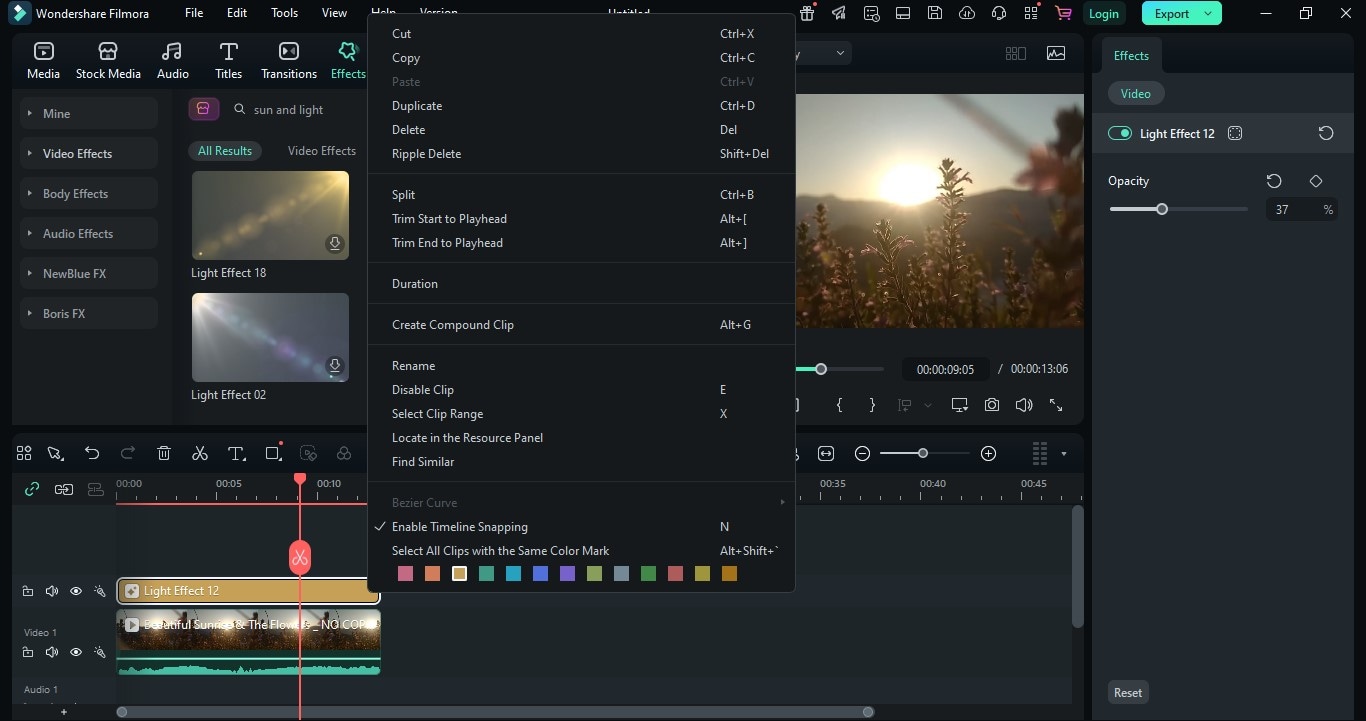Click the scissors split icon in toolbar
The image size is (1366, 721).
click(x=200, y=453)
